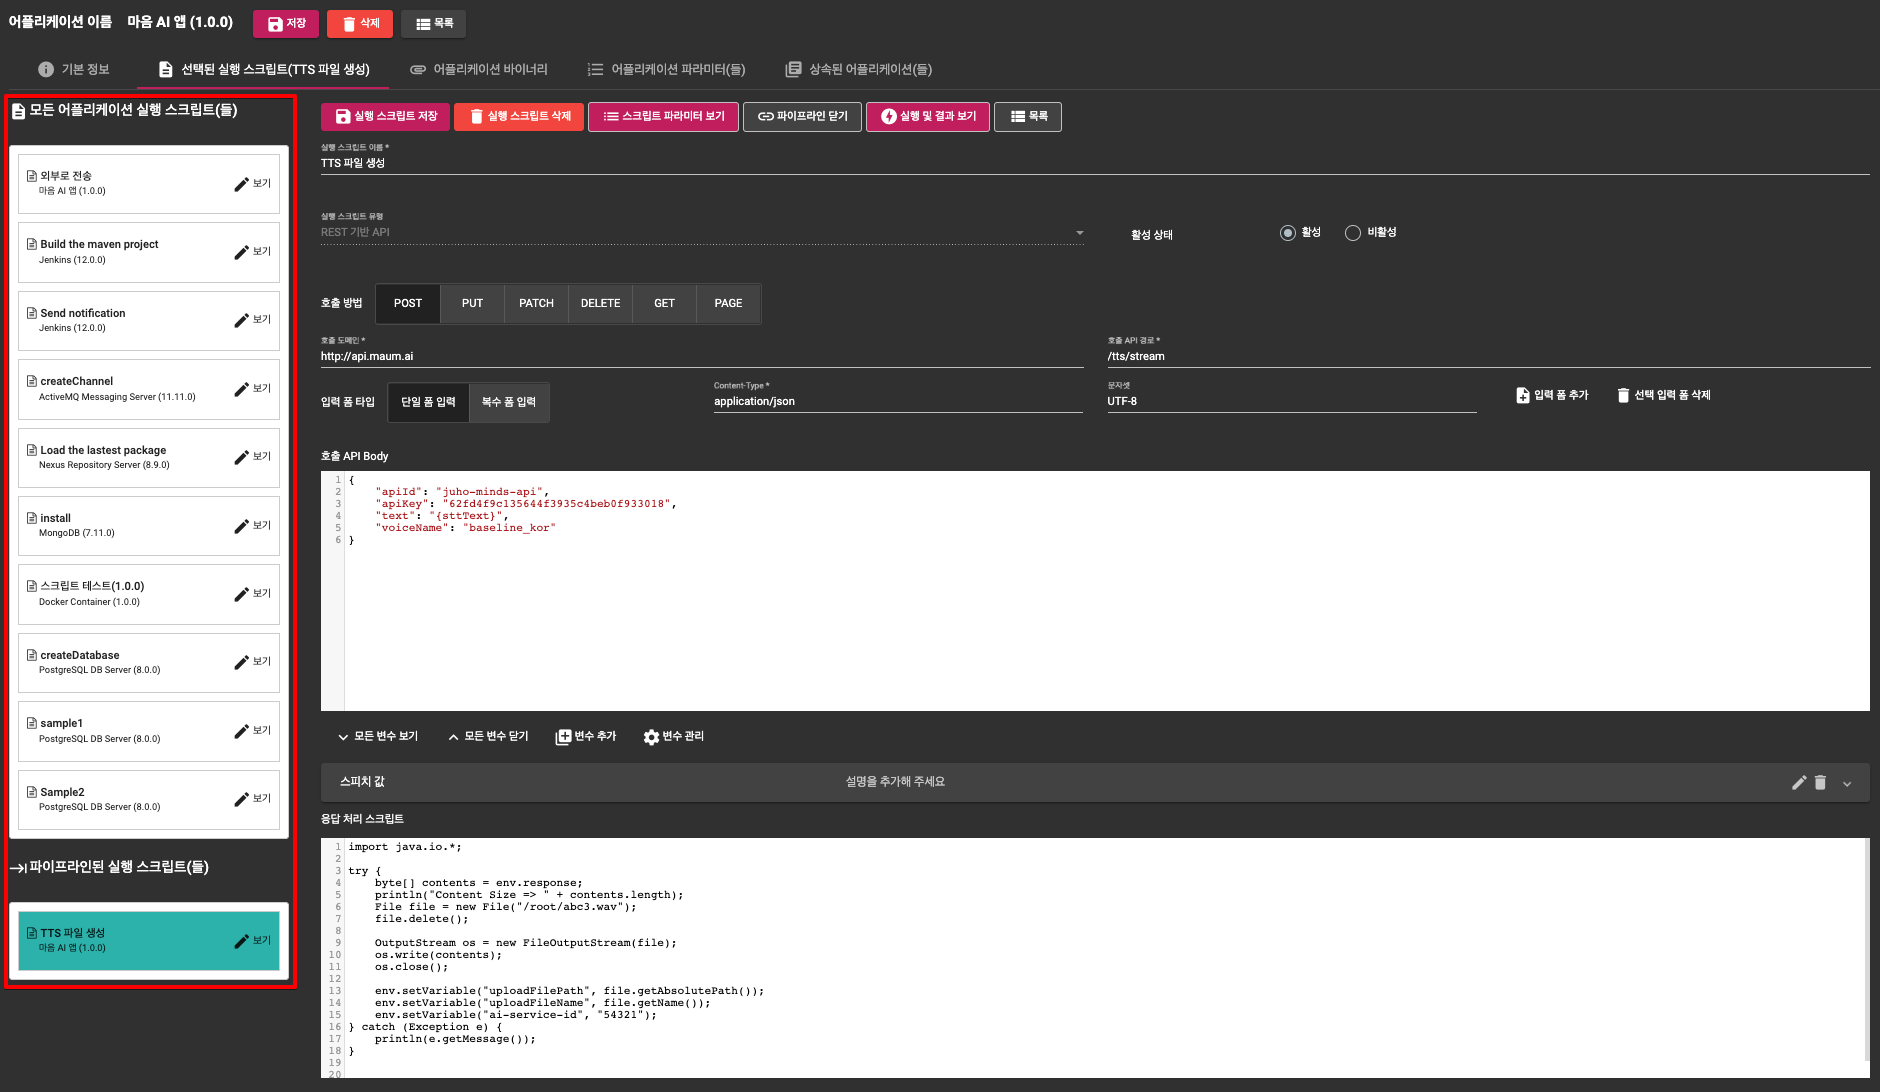
Task: Choose GET call method
Action: [664, 304]
